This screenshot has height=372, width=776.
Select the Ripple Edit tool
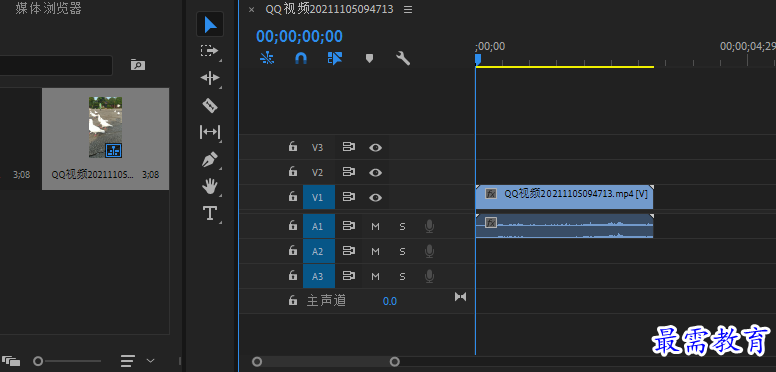[x=210, y=78]
